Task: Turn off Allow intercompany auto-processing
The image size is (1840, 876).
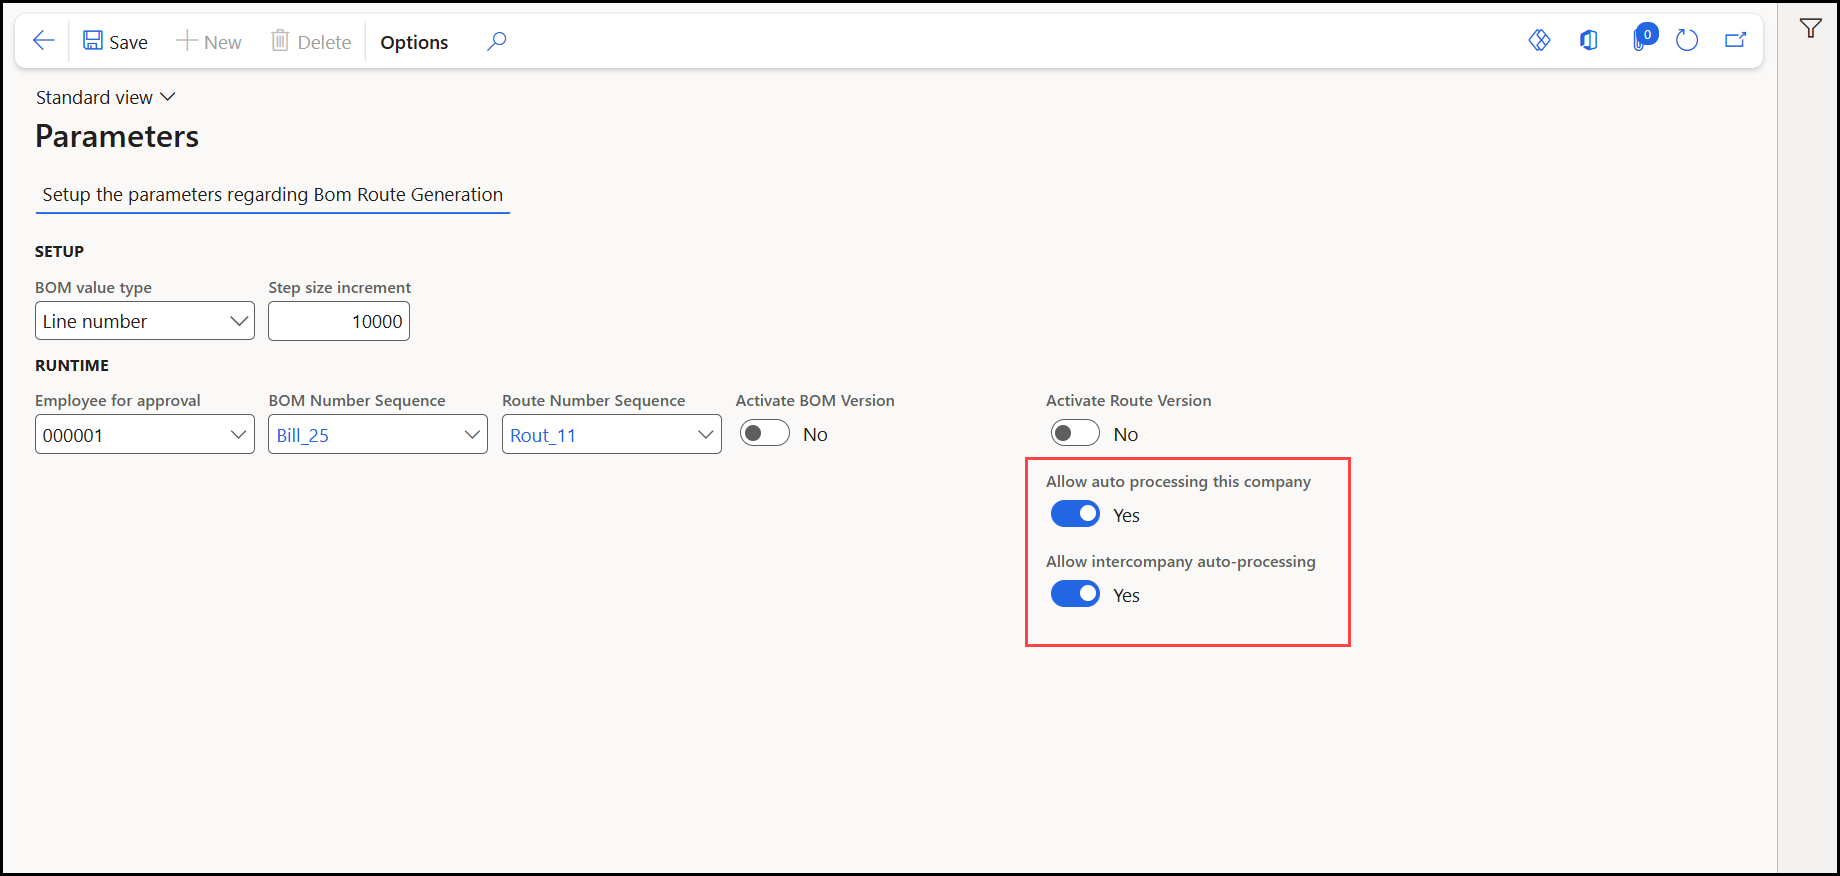Action: pyautogui.click(x=1075, y=594)
